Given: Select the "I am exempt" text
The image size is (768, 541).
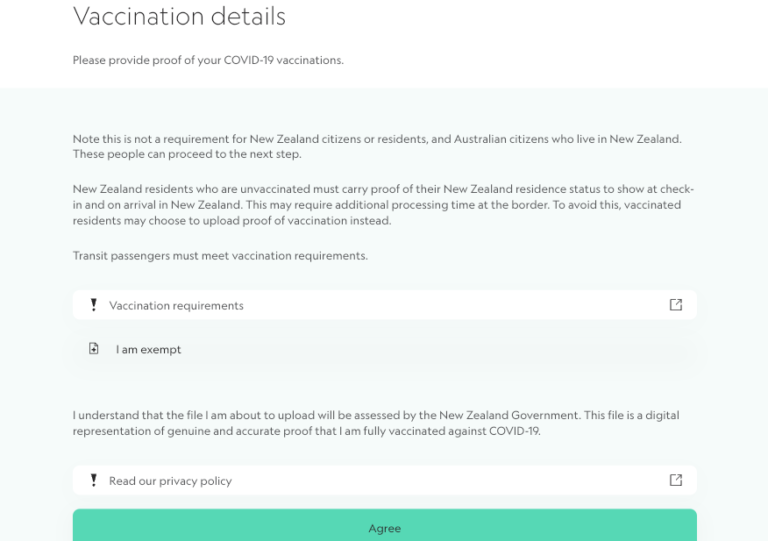Looking at the screenshot, I should click(148, 350).
